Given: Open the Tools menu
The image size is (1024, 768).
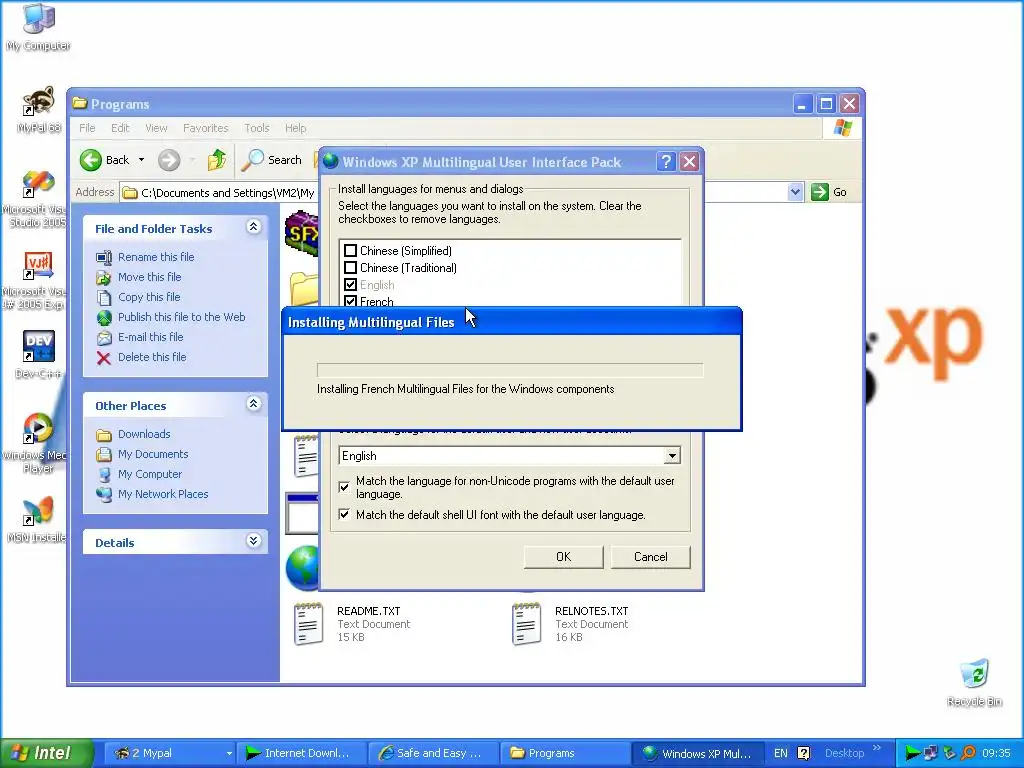Looking at the screenshot, I should 257,128.
